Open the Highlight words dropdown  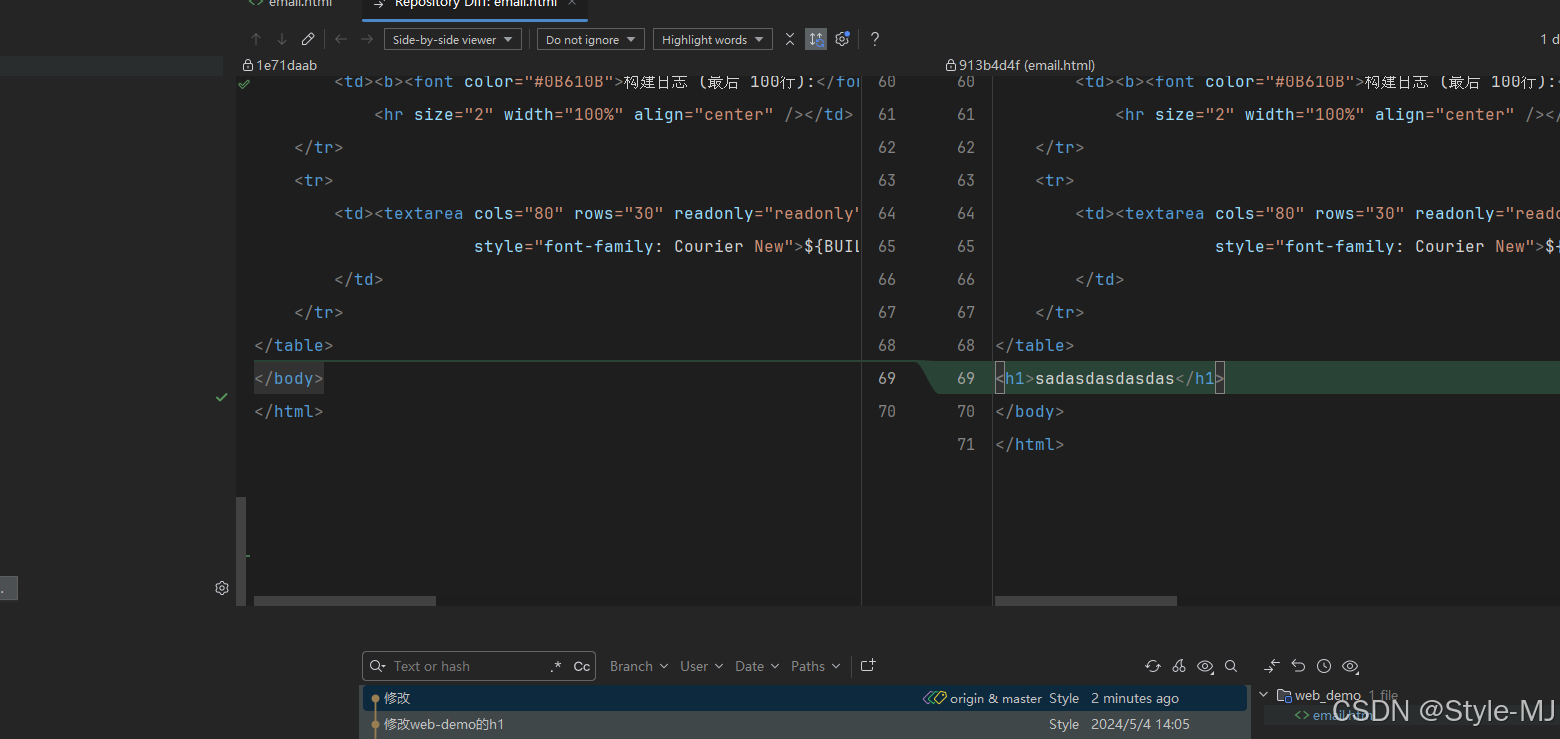tap(712, 40)
